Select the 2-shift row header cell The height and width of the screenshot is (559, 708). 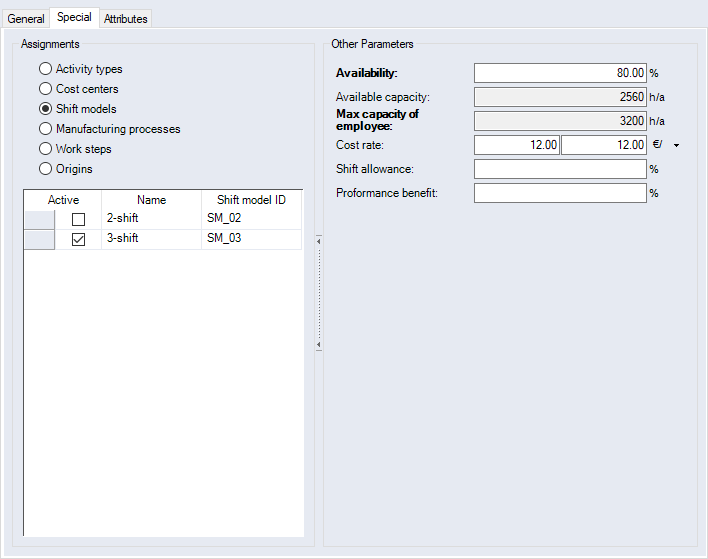(x=39, y=219)
